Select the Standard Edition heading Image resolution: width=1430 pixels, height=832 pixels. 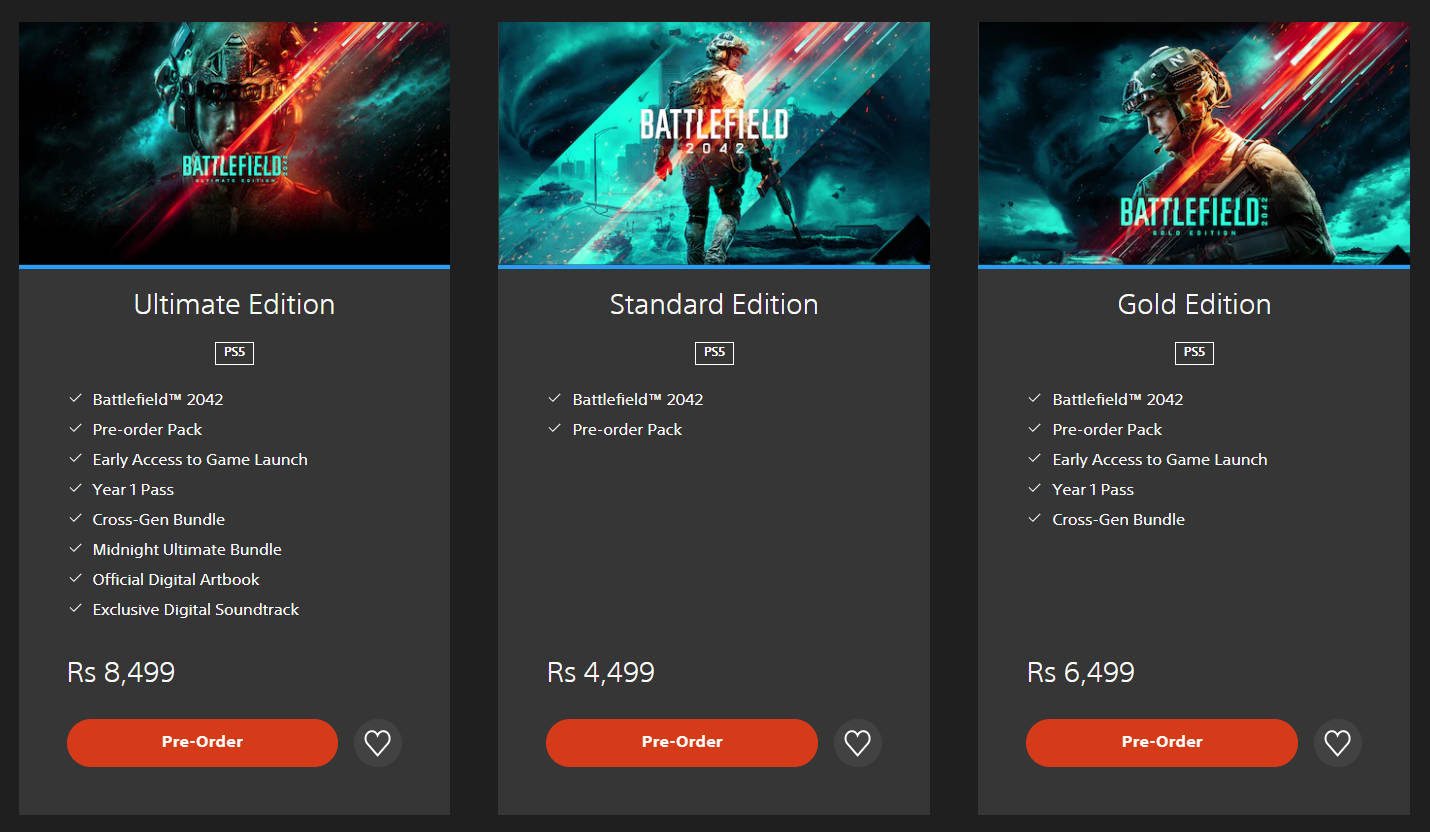pyautogui.click(x=714, y=304)
